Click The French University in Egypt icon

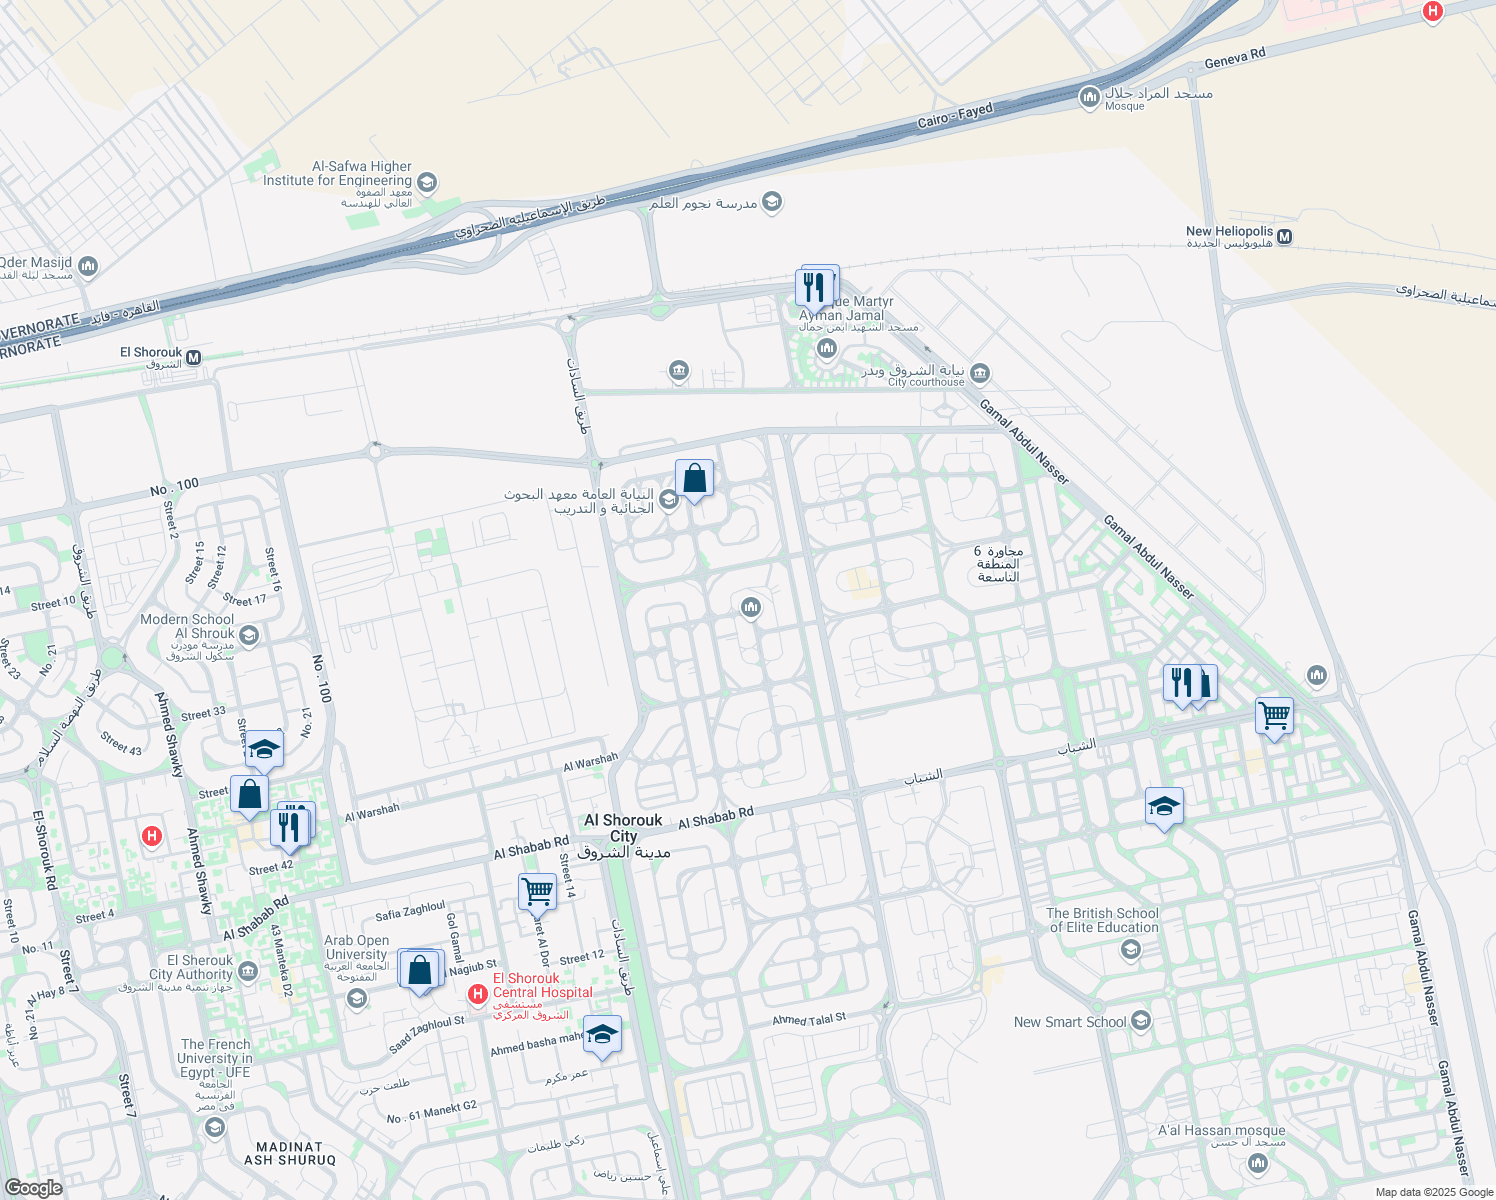[214, 1127]
